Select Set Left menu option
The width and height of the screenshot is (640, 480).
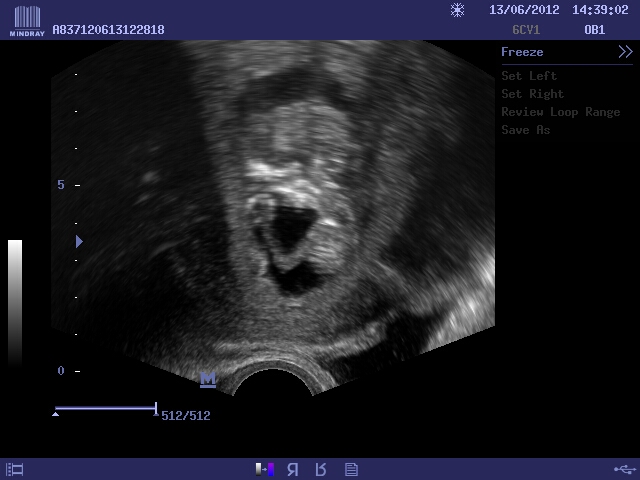pos(529,76)
